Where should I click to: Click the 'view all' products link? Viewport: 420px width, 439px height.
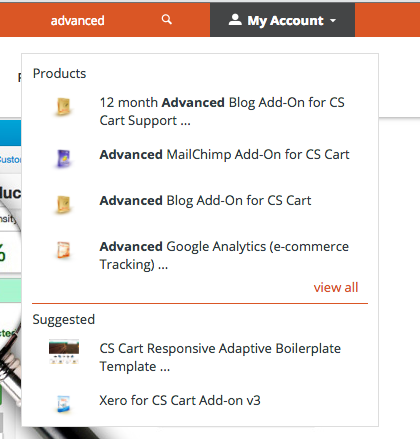coord(336,287)
